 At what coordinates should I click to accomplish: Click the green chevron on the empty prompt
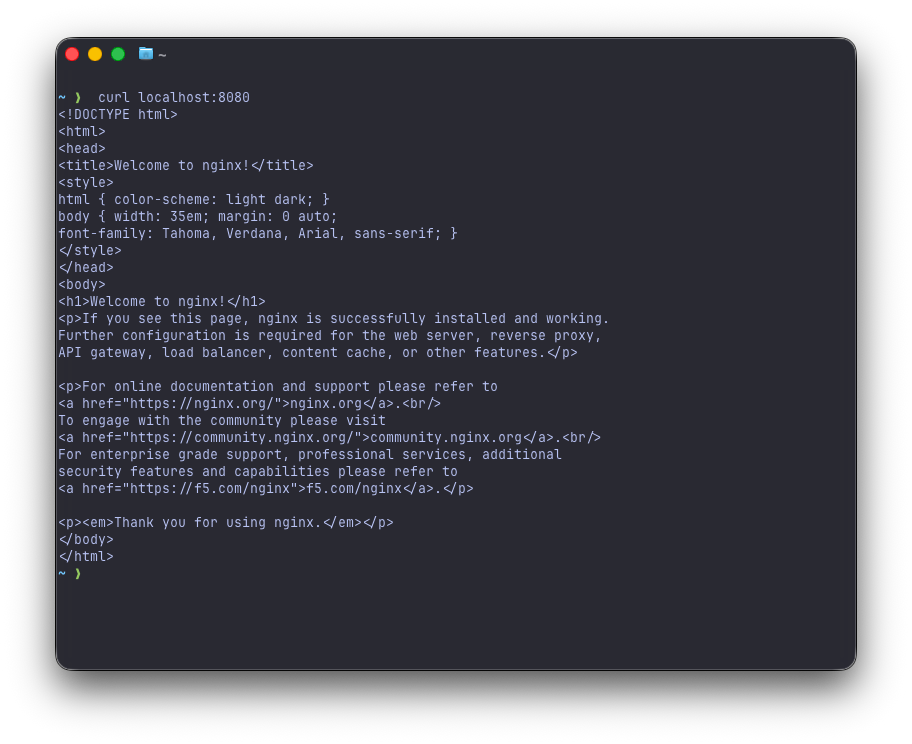(77, 574)
